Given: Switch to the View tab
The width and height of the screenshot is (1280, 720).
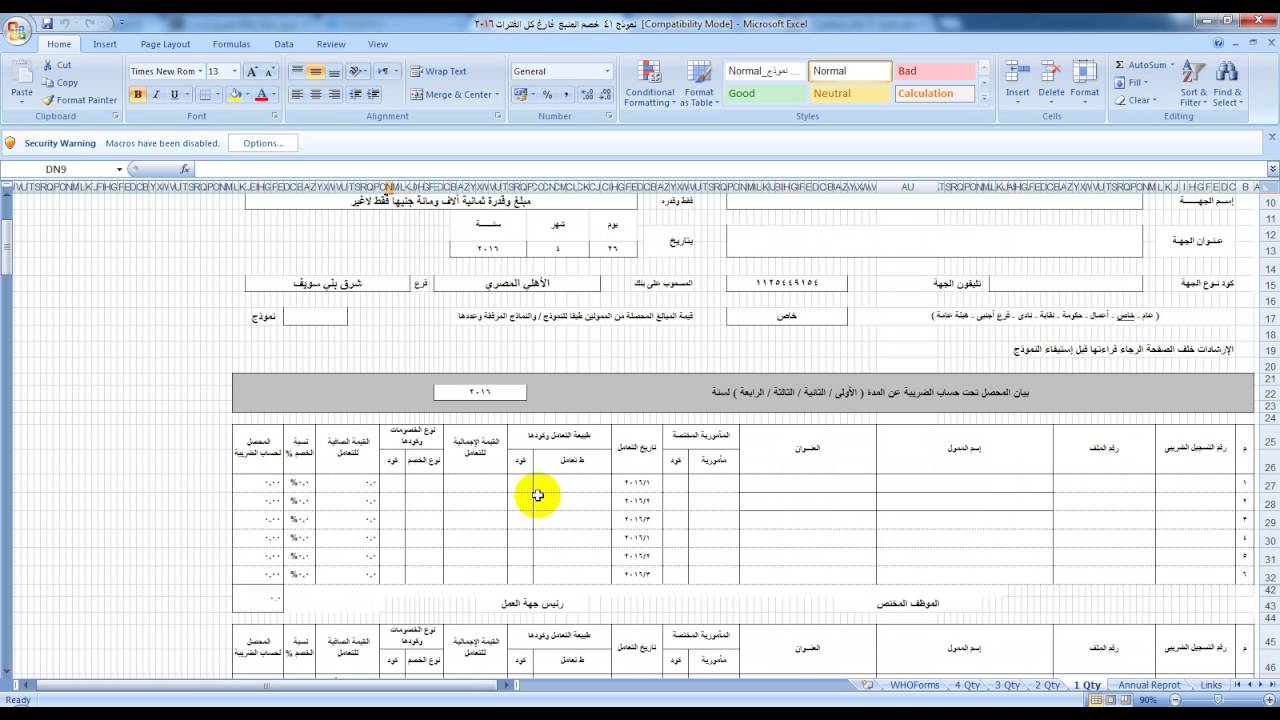Looking at the screenshot, I should pos(378,44).
